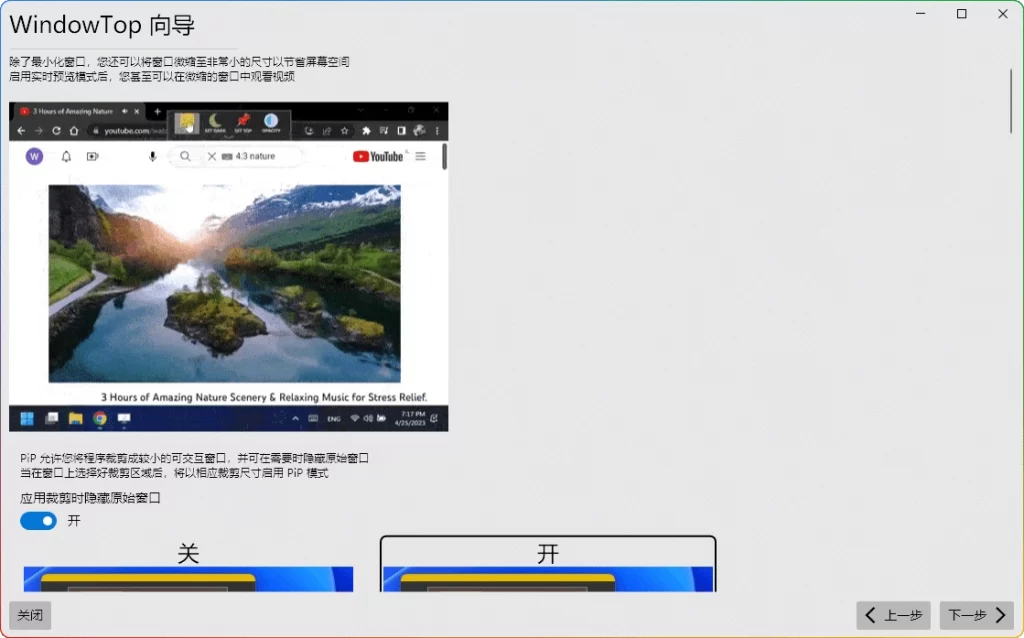The height and width of the screenshot is (638, 1024).
Task: Click the SET TOP pin icon
Action: pos(242,120)
